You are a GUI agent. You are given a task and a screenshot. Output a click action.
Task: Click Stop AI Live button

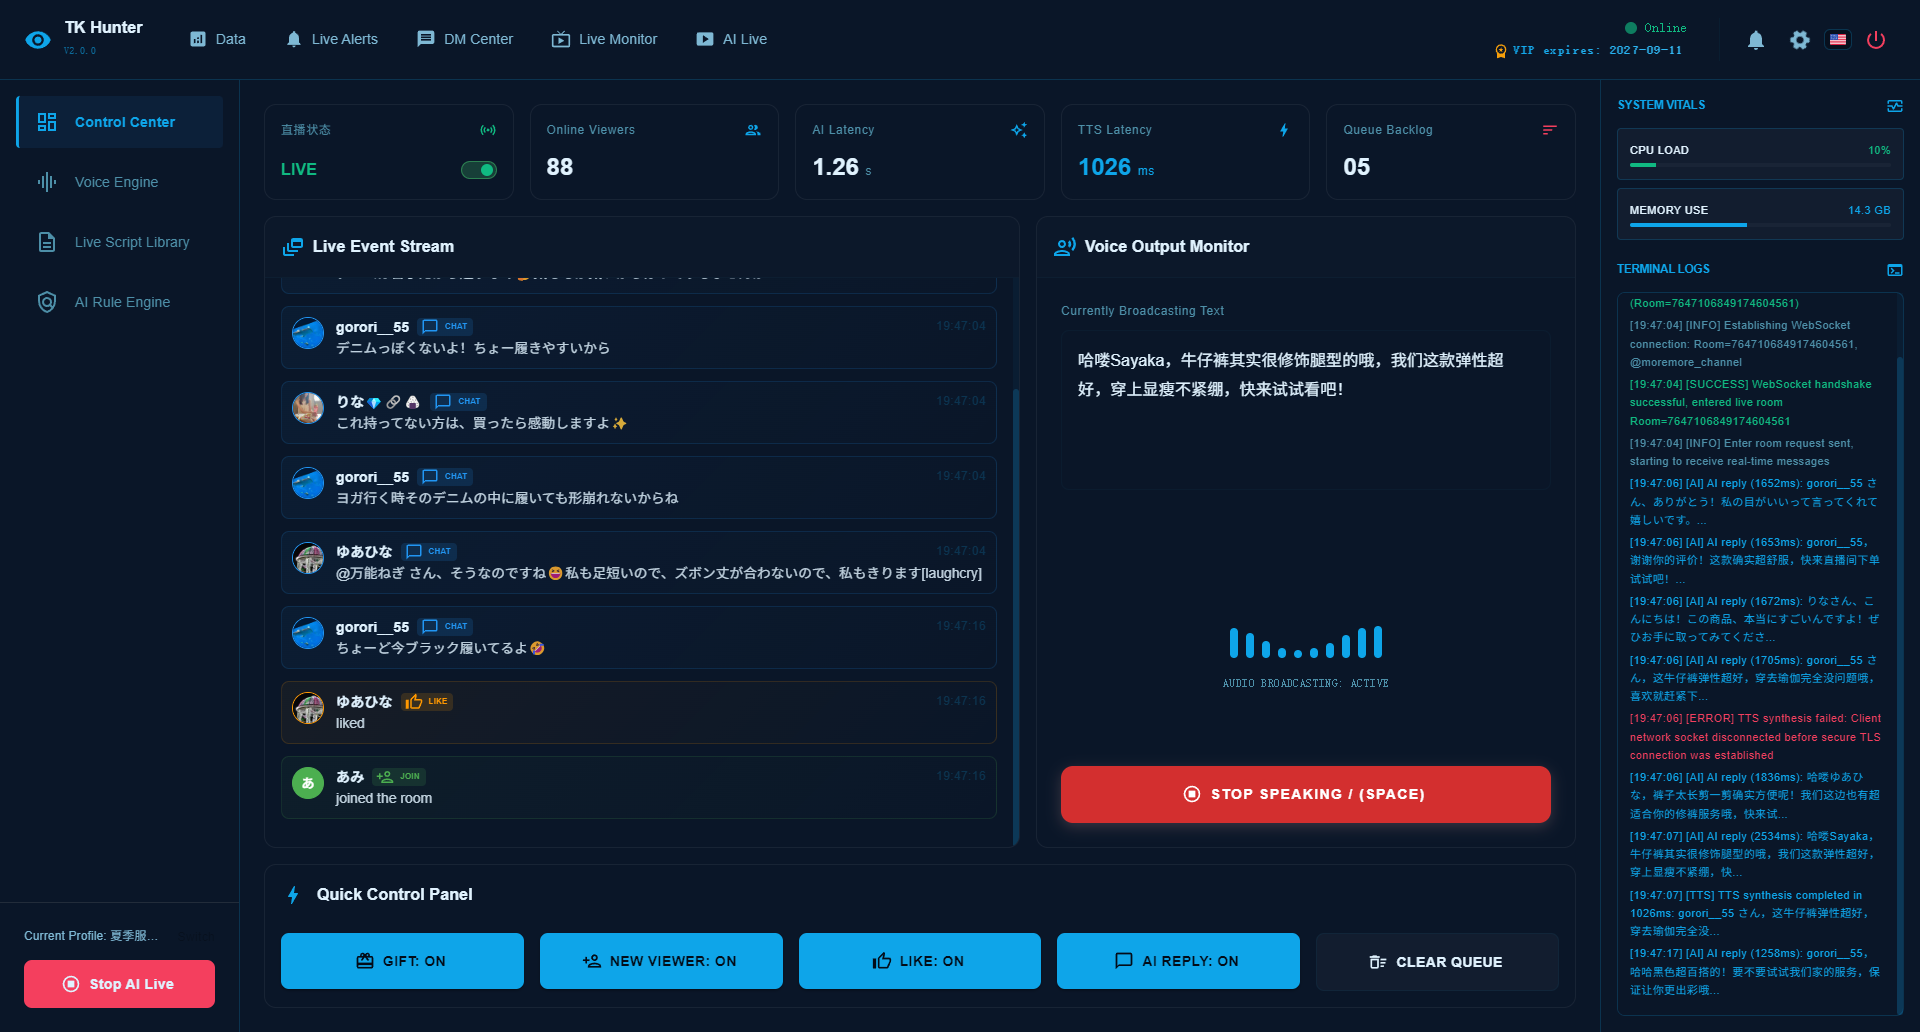[x=119, y=984]
